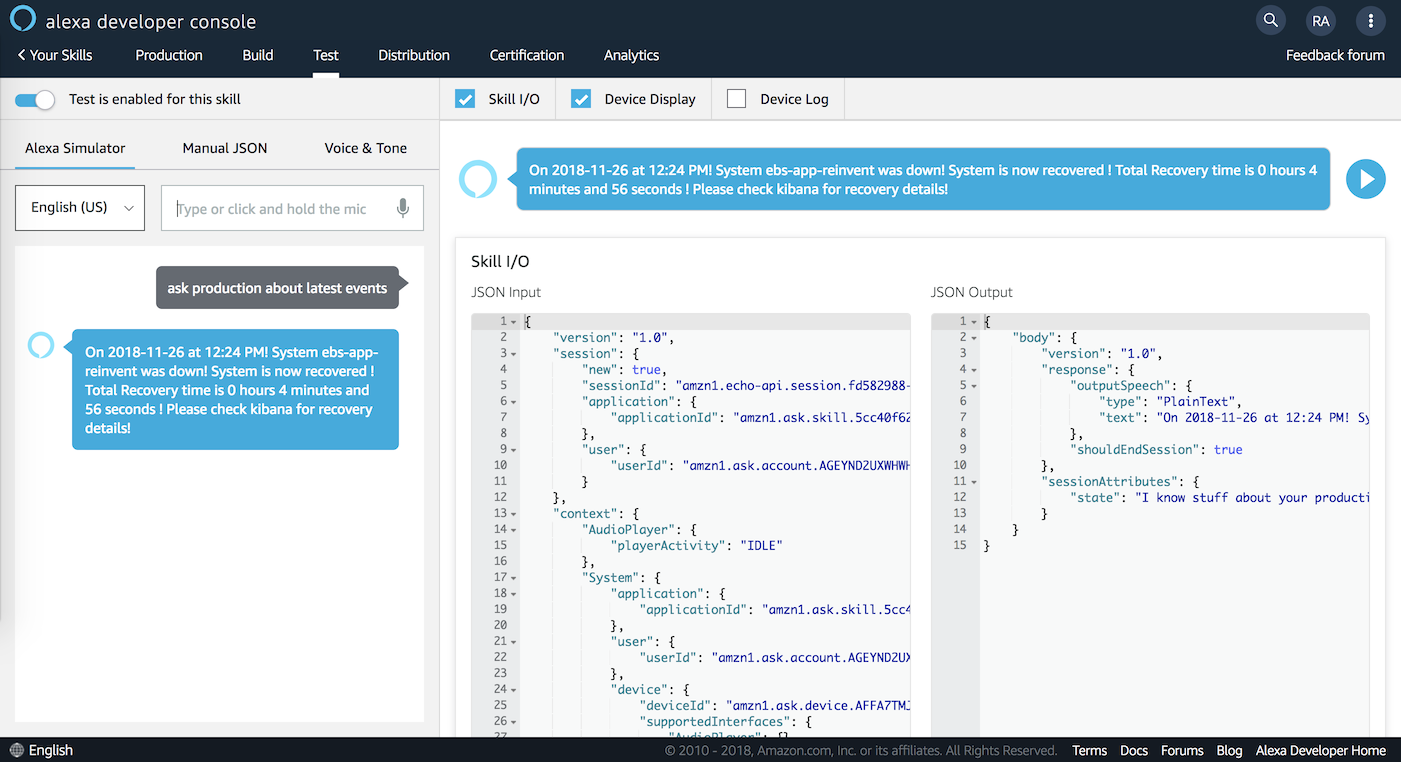
Task: Open the Analytics tab
Action: pyautogui.click(x=631, y=55)
